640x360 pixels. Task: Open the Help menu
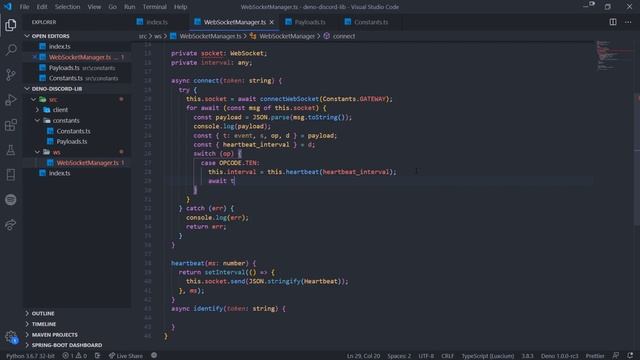180,7
